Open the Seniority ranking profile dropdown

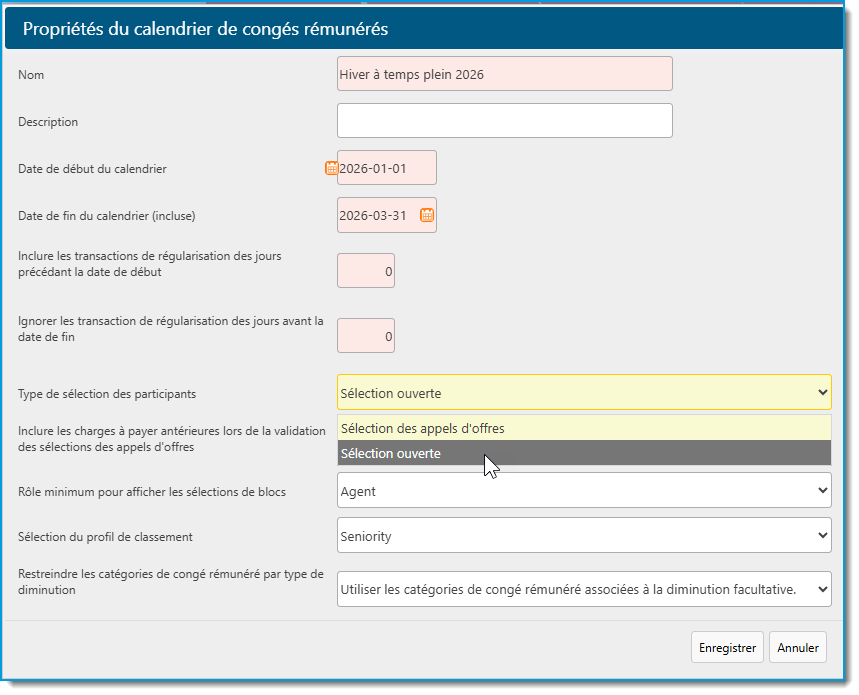584,536
